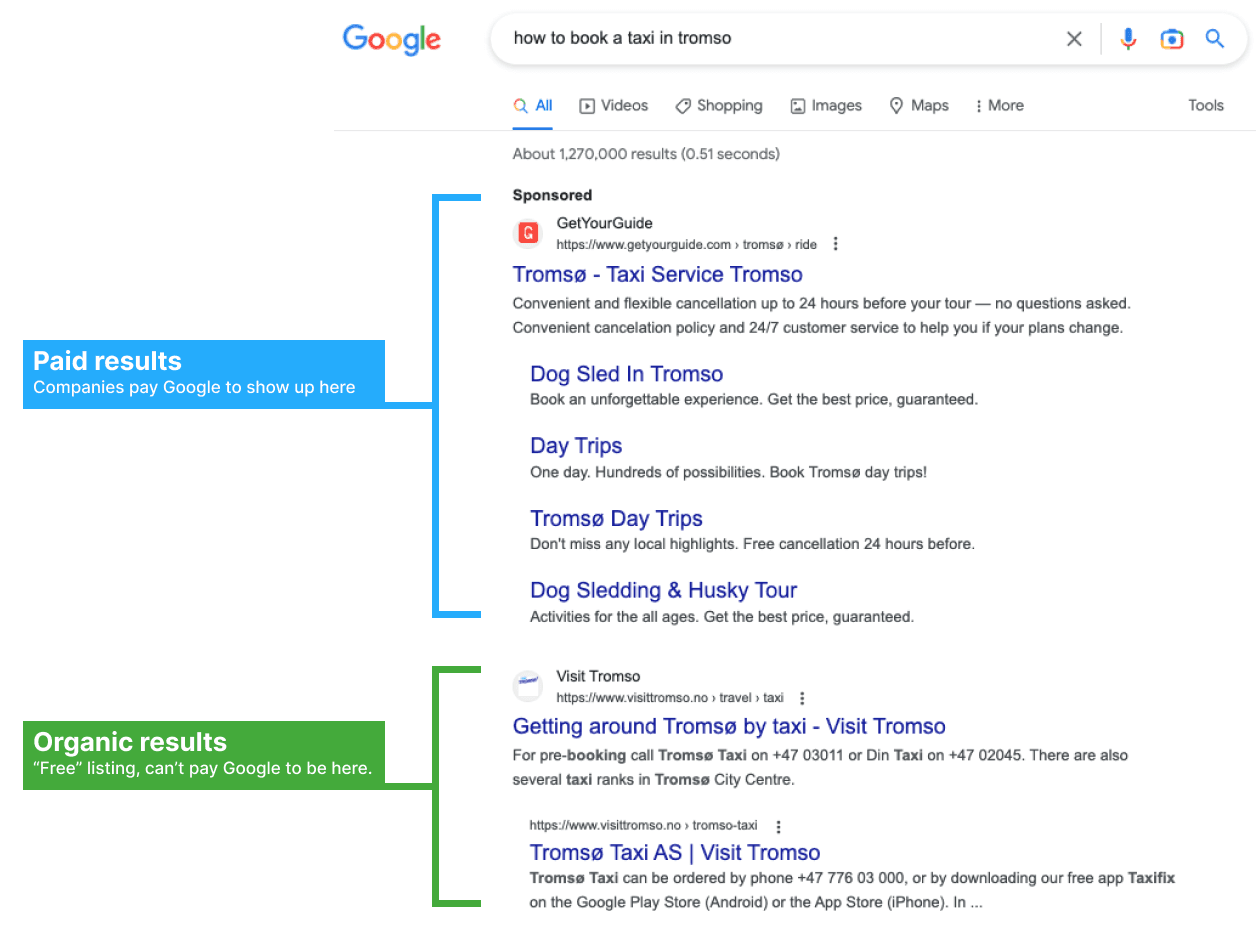Click in the search box text
1256x928 pixels.
[622, 38]
